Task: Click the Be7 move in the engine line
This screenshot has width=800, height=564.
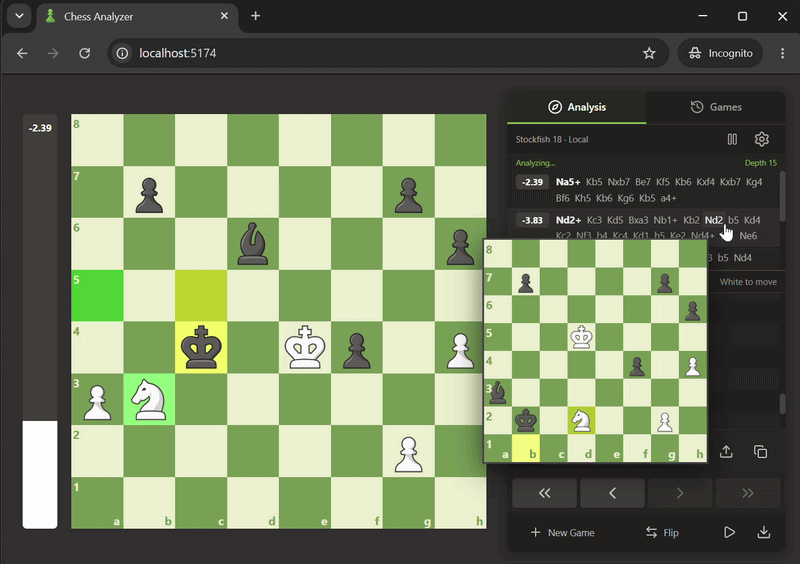Action: pos(643,182)
